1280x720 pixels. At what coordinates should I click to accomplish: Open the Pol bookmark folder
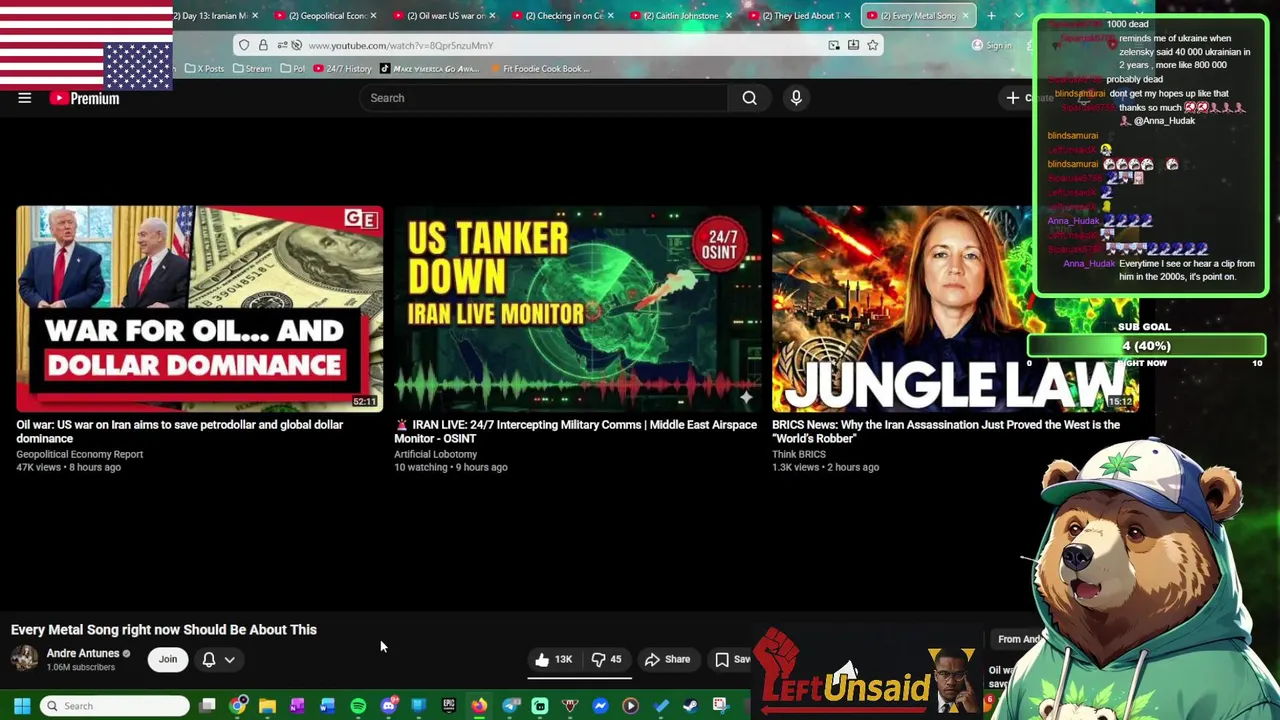(293, 69)
